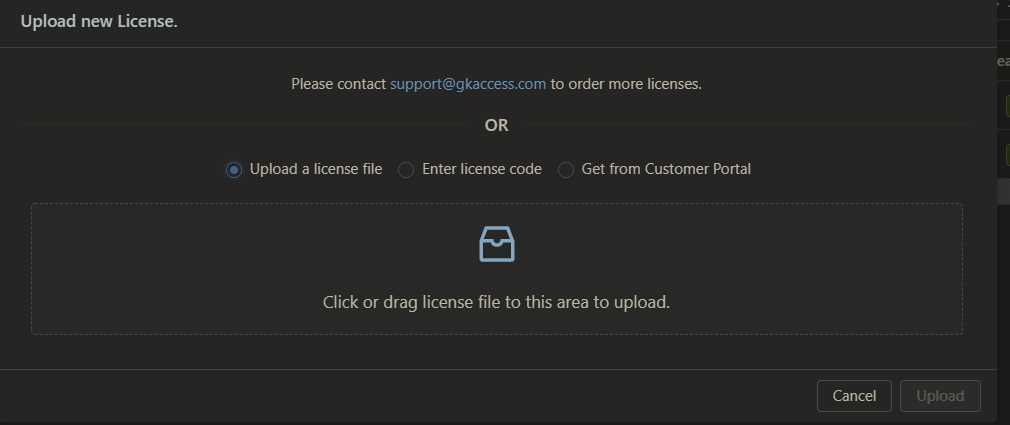
Task: Click the light grey row behind the dialog
Action: (x=1003, y=192)
